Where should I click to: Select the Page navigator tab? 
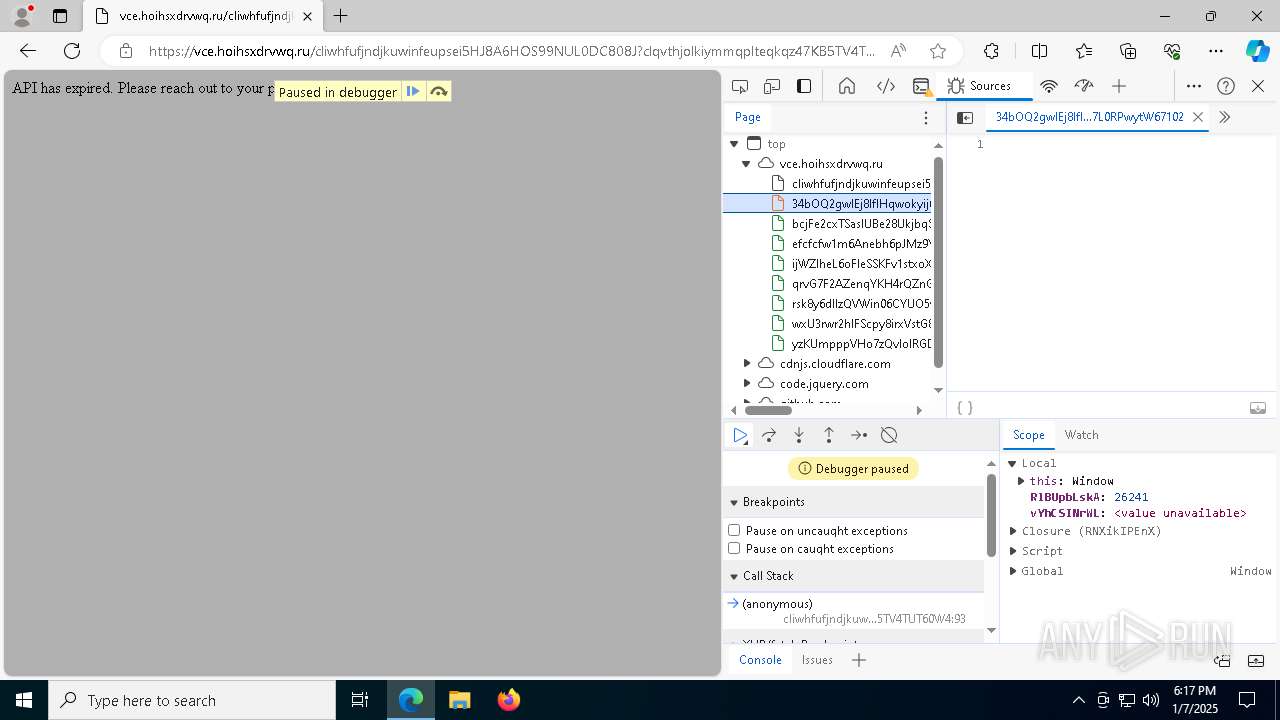coord(748,117)
